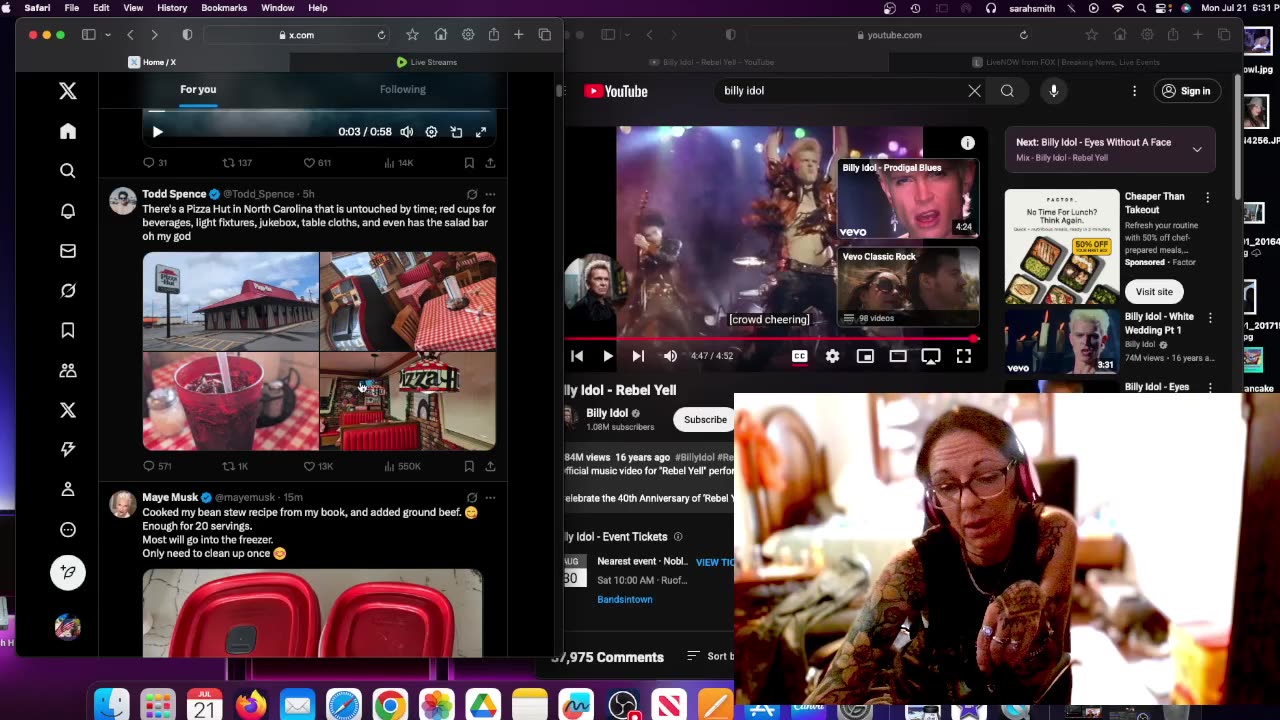The height and width of the screenshot is (720, 1280).
Task: Click the Post compose button in X
Action: [68, 572]
